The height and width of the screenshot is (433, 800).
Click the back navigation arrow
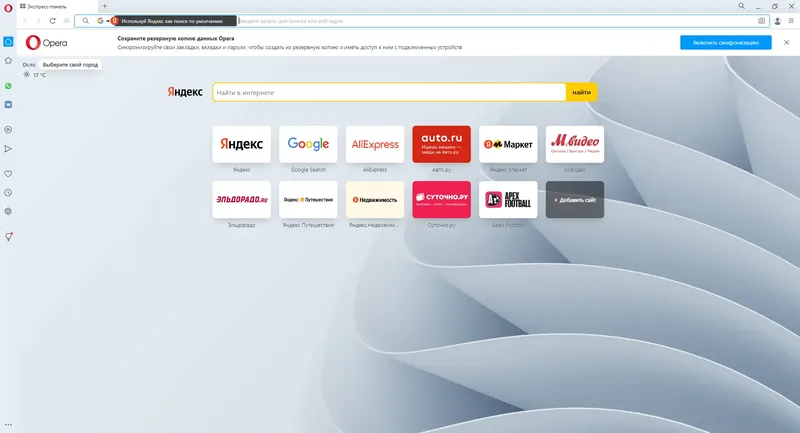click(24, 21)
